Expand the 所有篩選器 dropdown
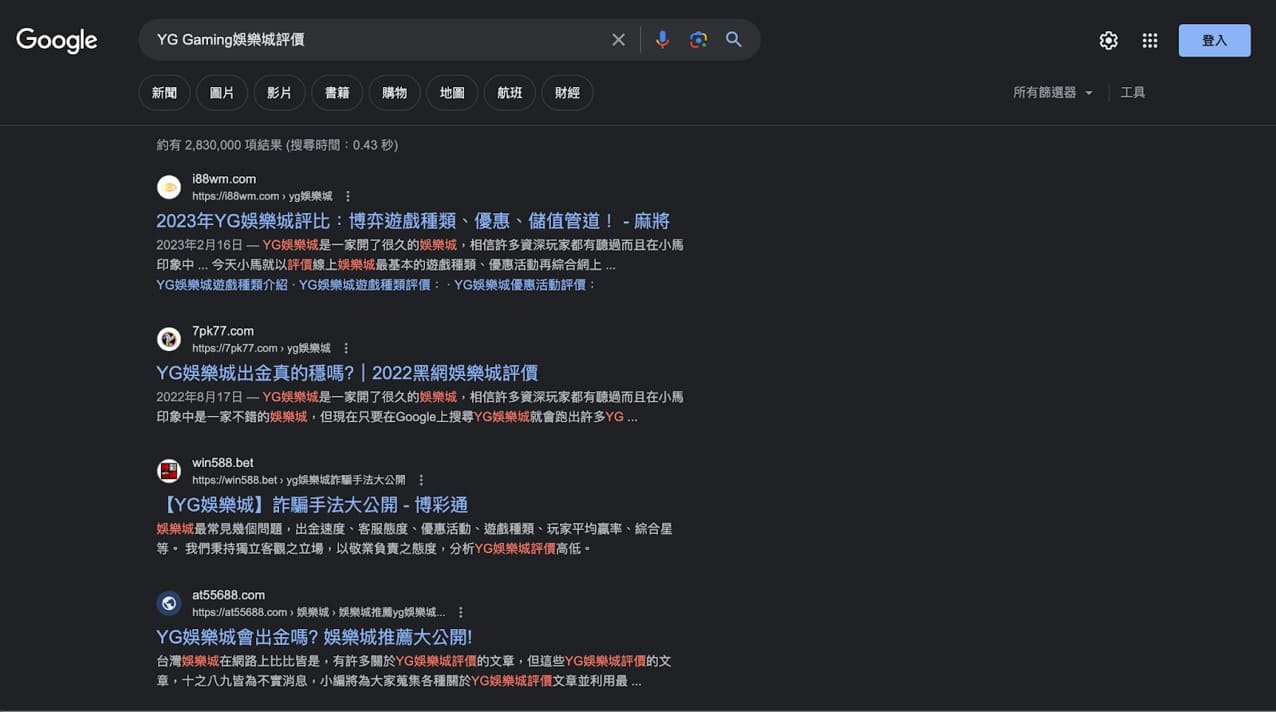The image size is (1276, 712). point(1053,93)
